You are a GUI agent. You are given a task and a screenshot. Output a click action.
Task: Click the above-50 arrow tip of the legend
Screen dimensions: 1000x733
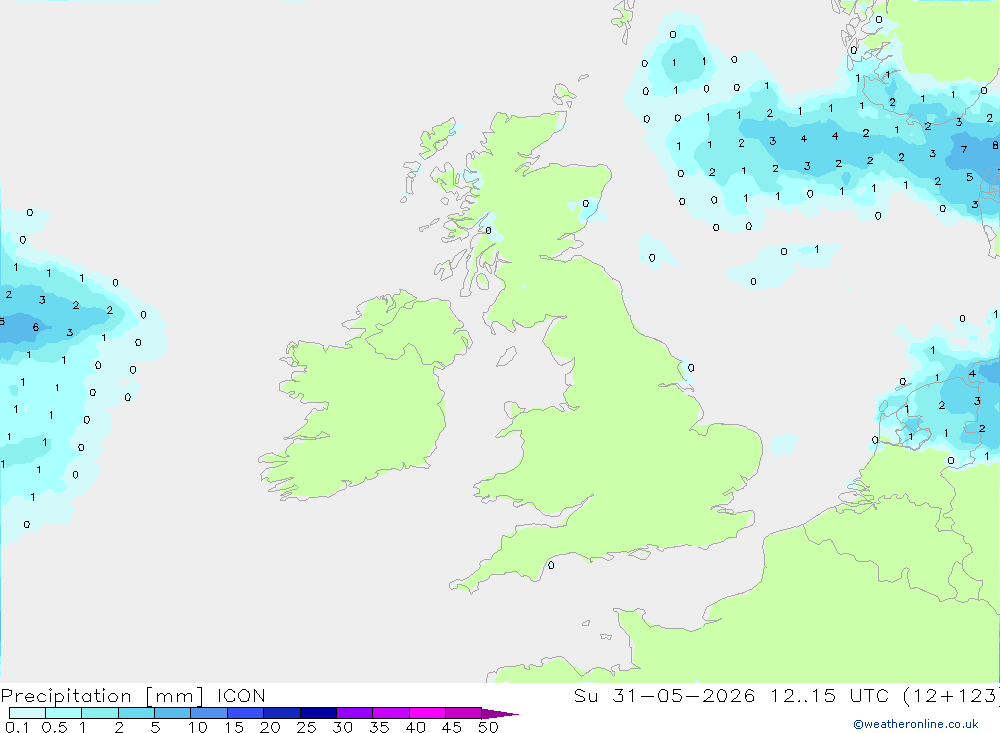click(500, 714)
